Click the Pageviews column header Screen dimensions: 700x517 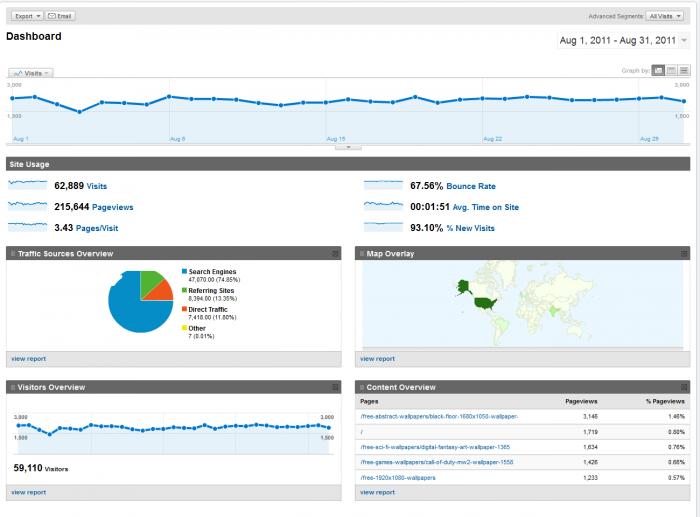[x=581, y=401]
